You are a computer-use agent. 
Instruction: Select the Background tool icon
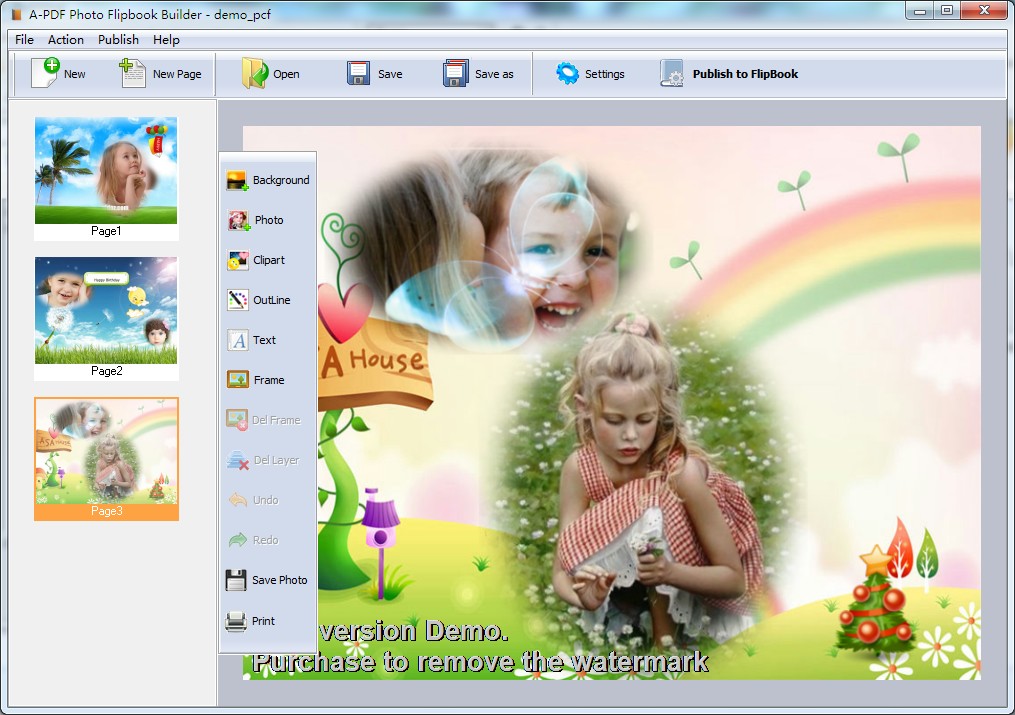click(x=237, y=181)
